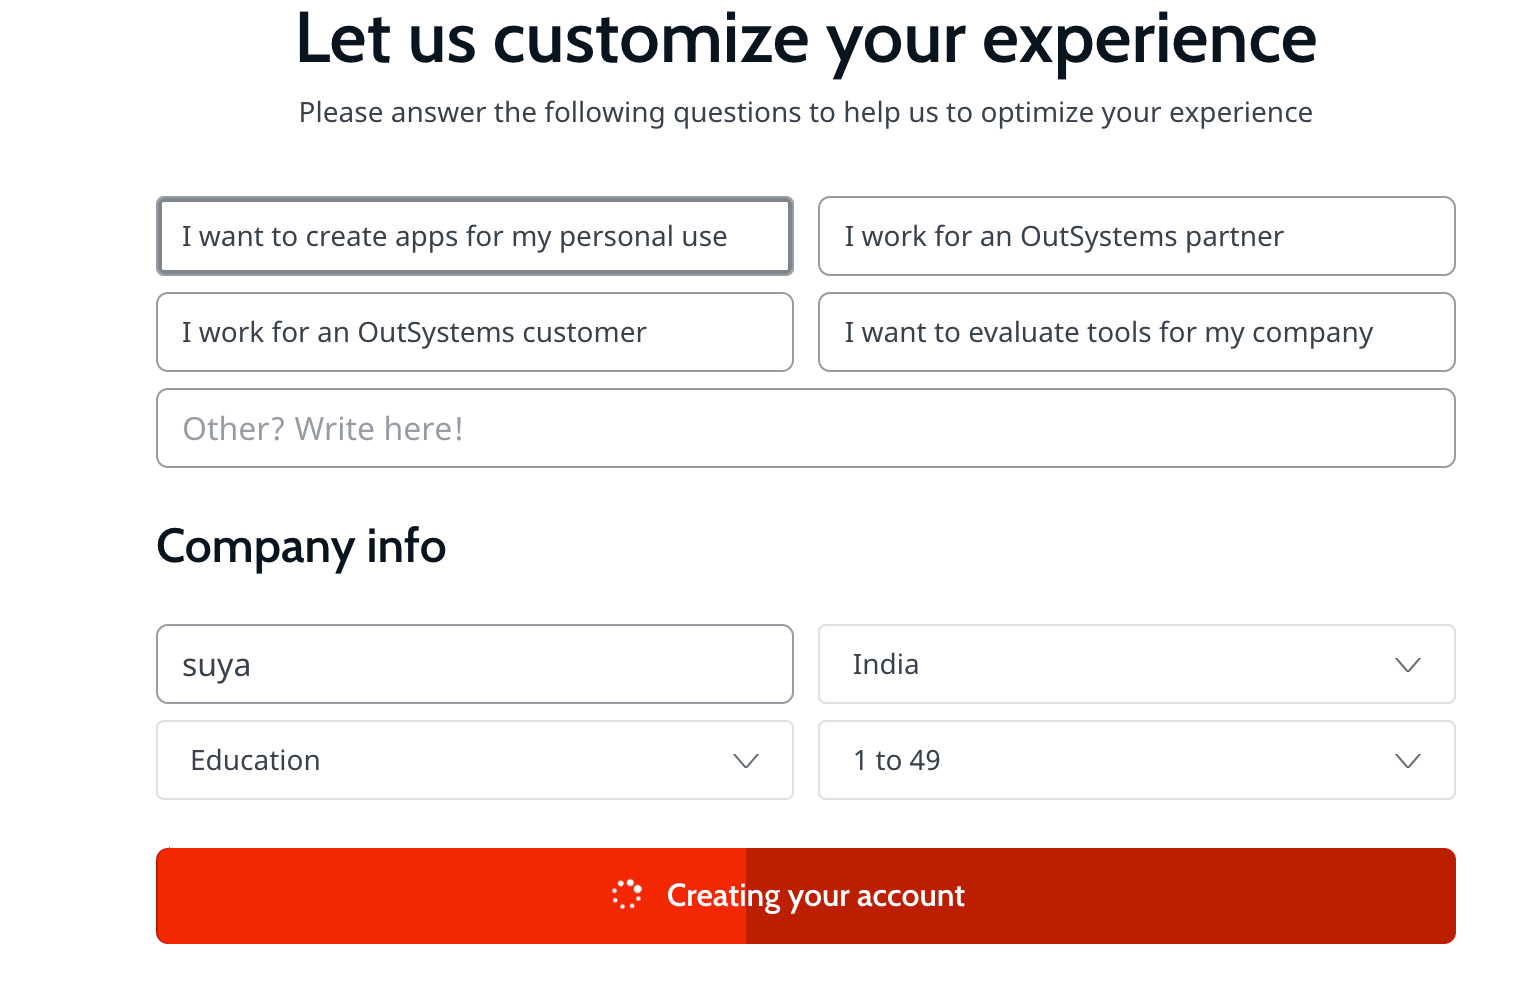Click the darker red progress section of the button
Viewport: 1520px width, 994px height.
[1200, 896]
